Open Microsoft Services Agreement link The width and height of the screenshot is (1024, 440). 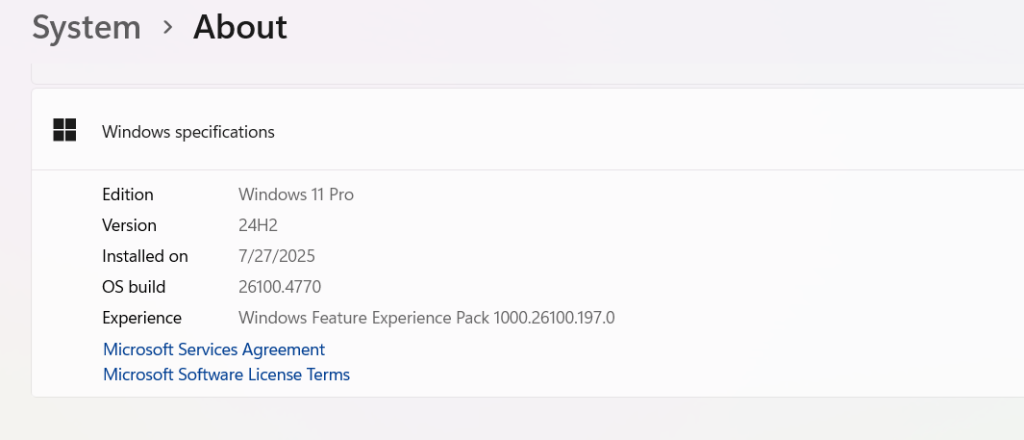[x=214, y=349]
